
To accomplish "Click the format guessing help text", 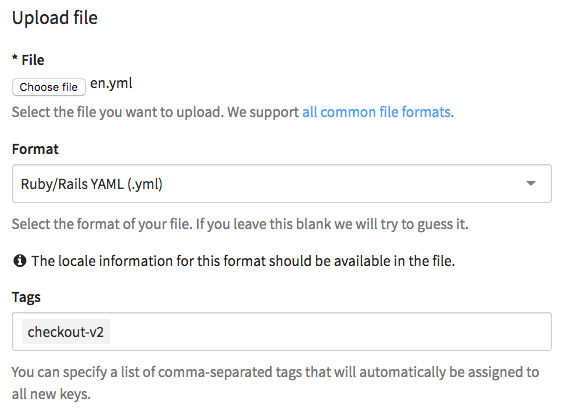I will pos(240,224).
